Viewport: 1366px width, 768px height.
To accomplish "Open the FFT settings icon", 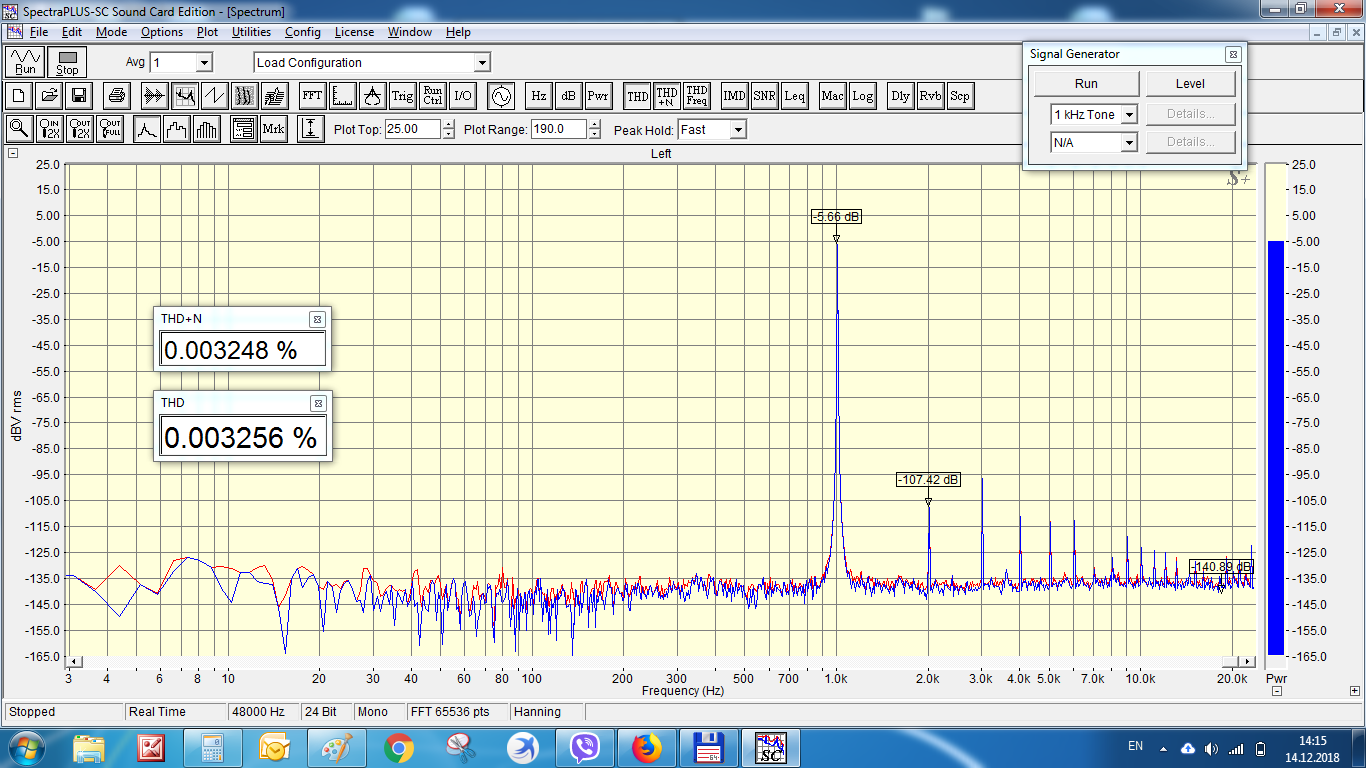I will coord(312,96).
